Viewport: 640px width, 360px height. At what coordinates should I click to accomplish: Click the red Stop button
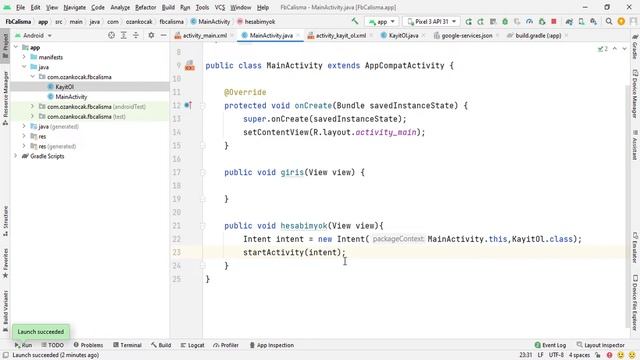pyautogui.click(x=554, y=22)
